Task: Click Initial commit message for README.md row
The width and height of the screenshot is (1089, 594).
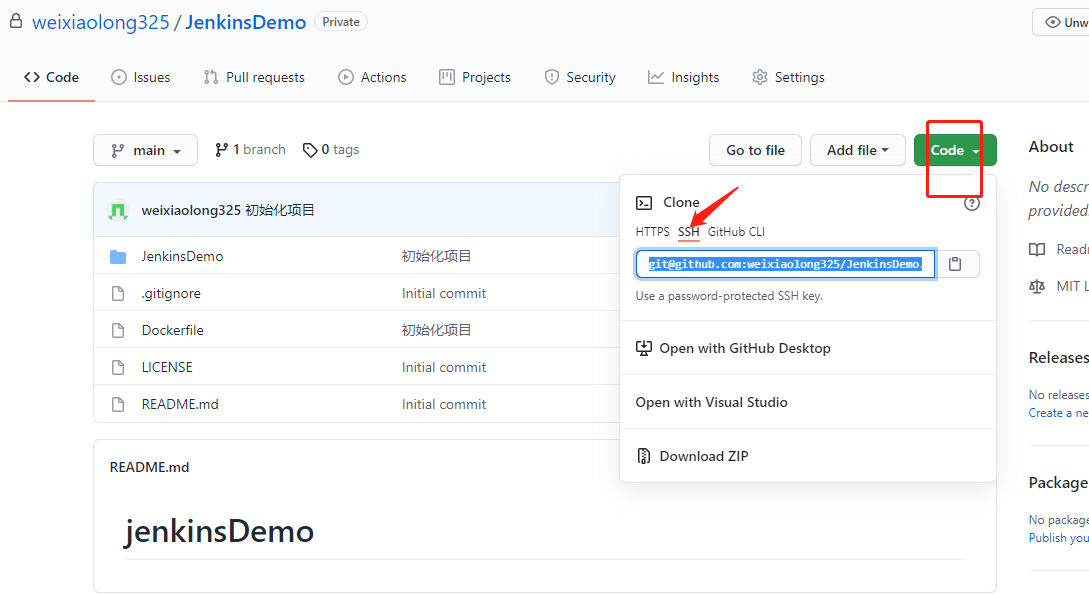Action: point(444,404)
